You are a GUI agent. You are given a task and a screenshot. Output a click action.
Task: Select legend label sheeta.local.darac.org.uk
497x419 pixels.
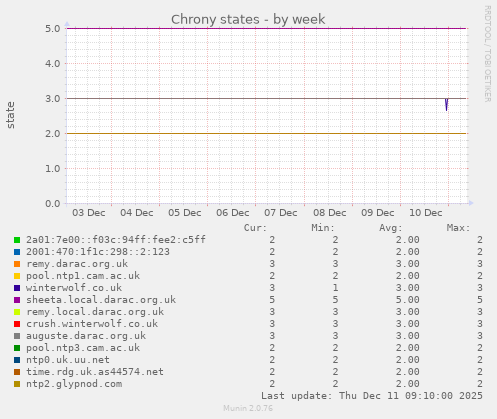pyautogui.click(x=101, y=300)
